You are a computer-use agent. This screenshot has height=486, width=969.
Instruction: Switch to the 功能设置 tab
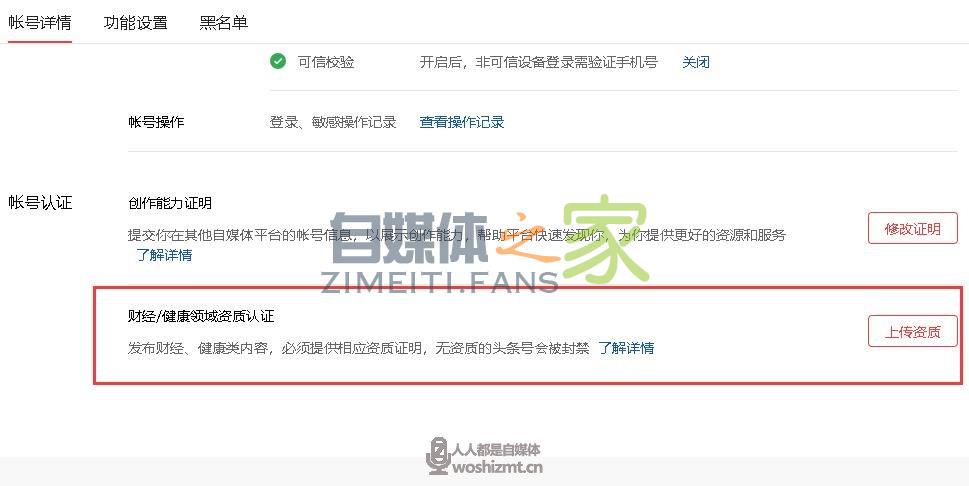(136, 23)
